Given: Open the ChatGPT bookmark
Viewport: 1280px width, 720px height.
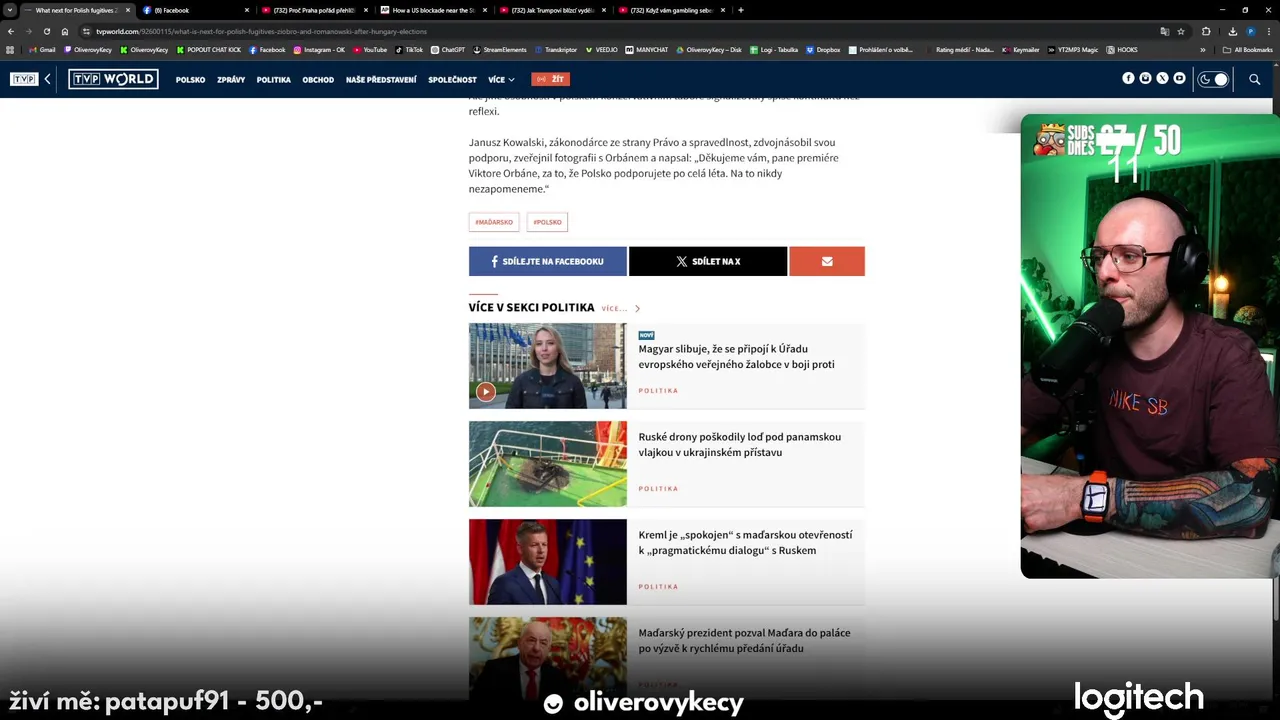Looking at the screenshot, I should tap(448, 49).
